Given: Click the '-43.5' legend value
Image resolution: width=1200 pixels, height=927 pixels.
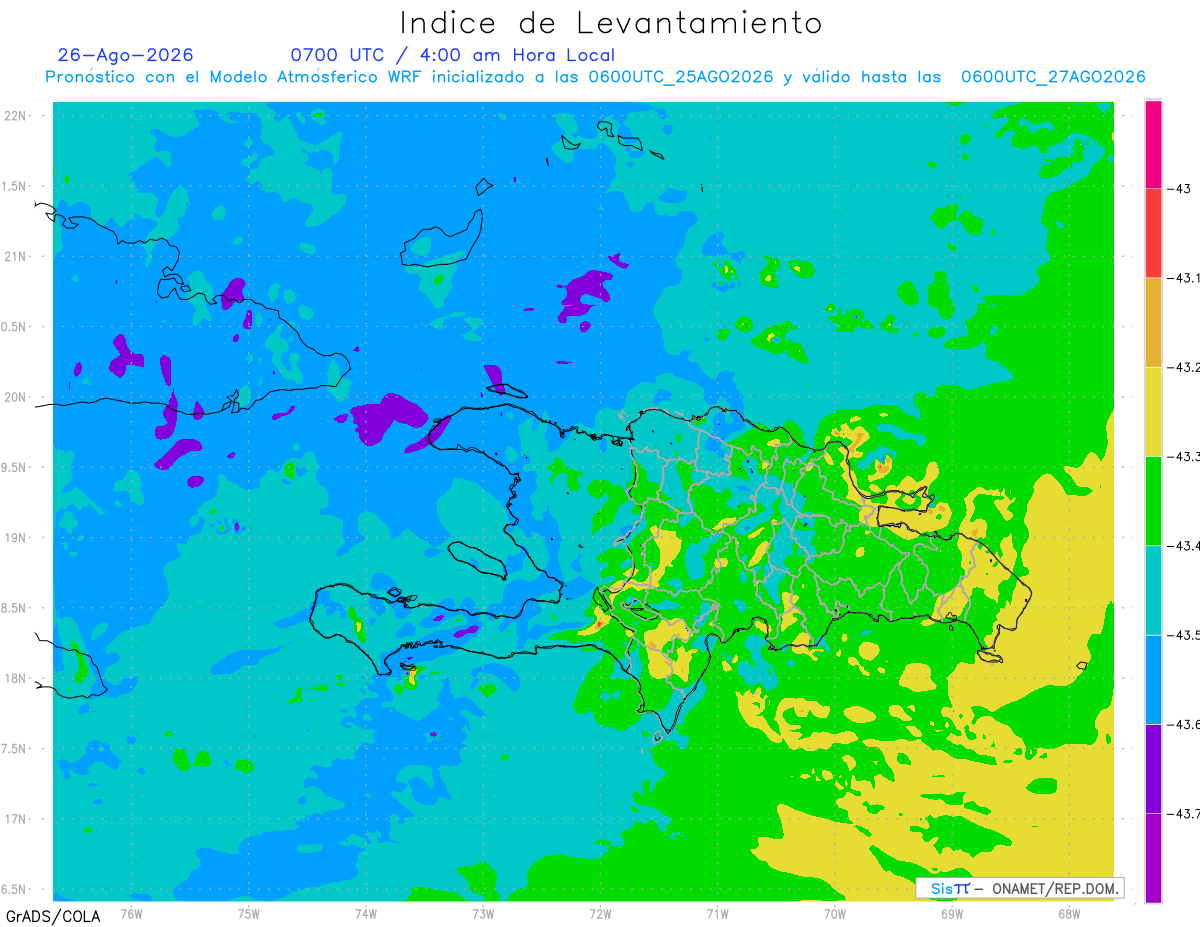Looking at the screenshot, I should pos(1182,635).
